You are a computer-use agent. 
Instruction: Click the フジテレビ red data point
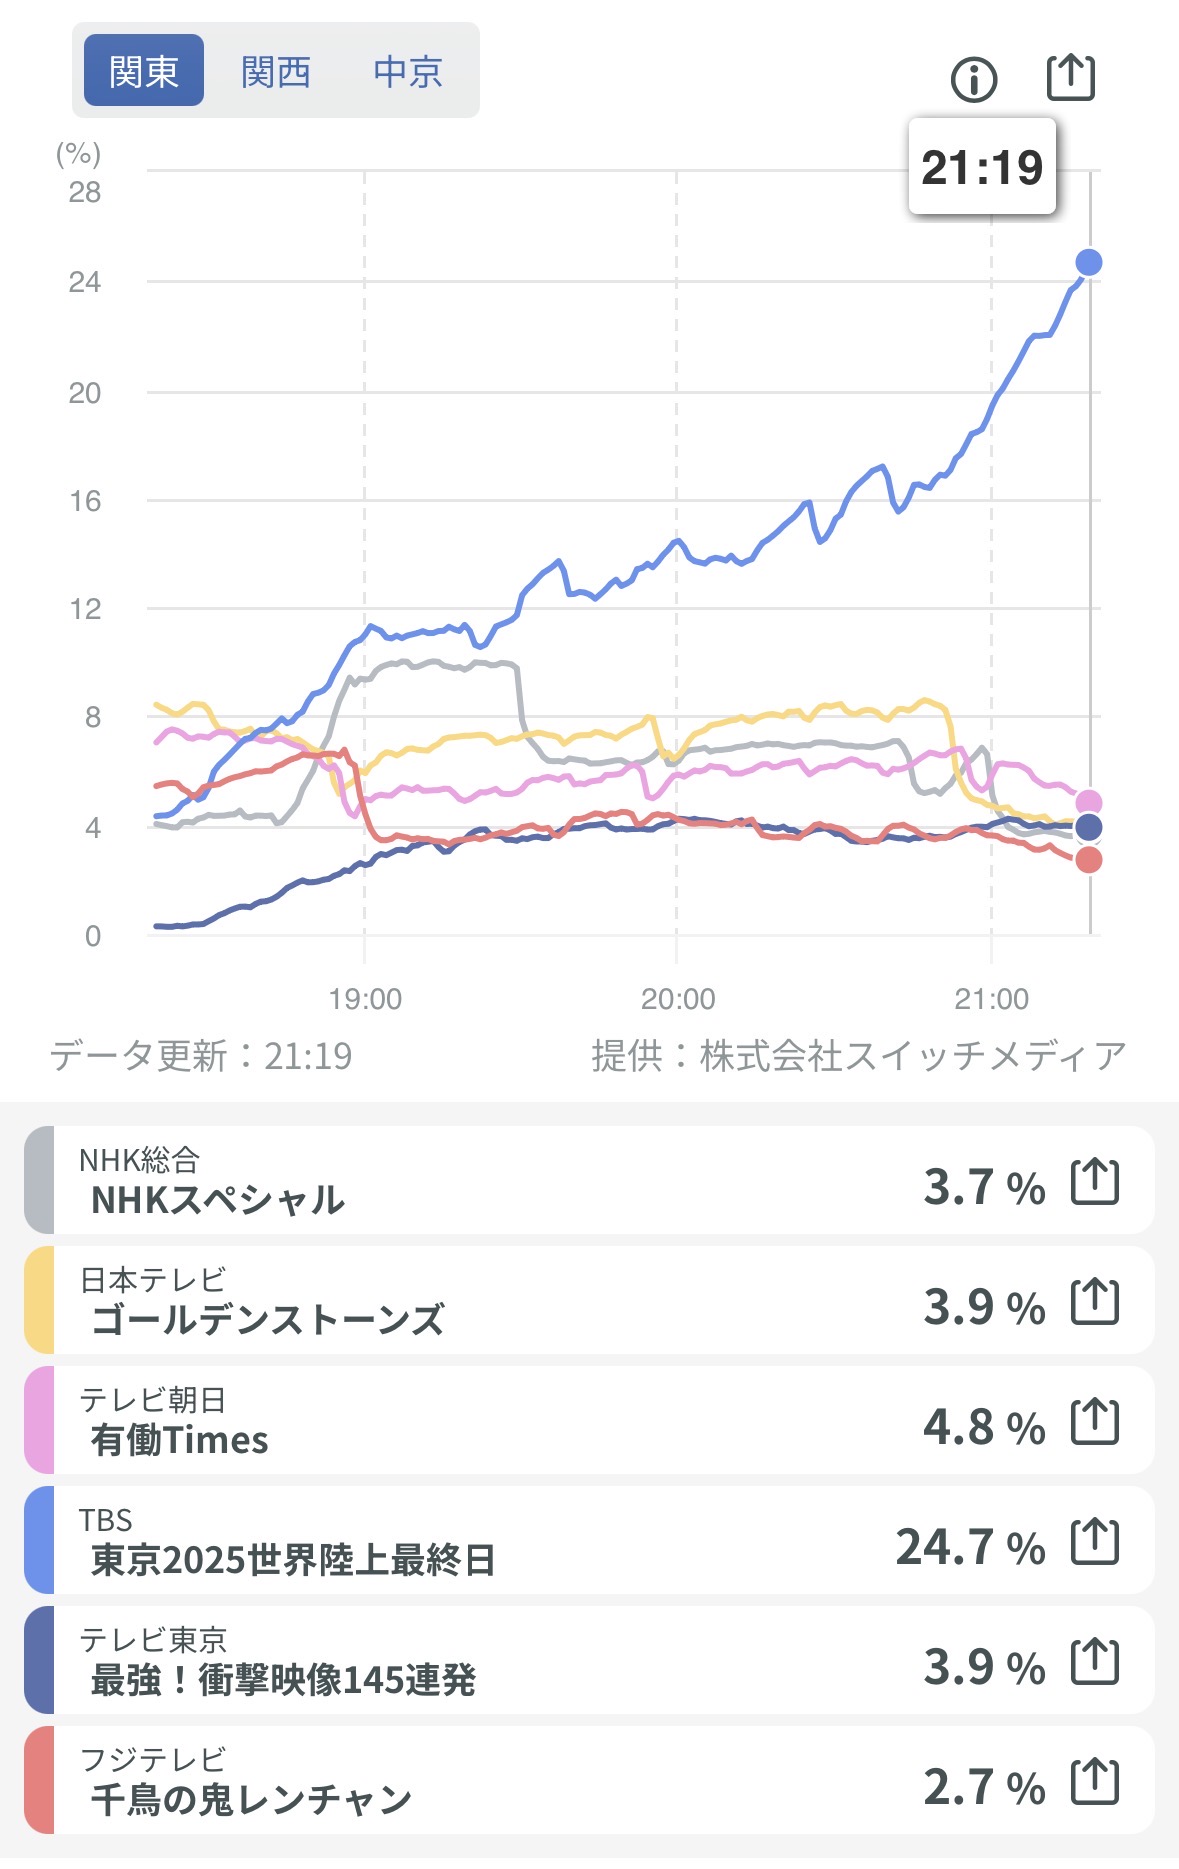click(1088, 860)
